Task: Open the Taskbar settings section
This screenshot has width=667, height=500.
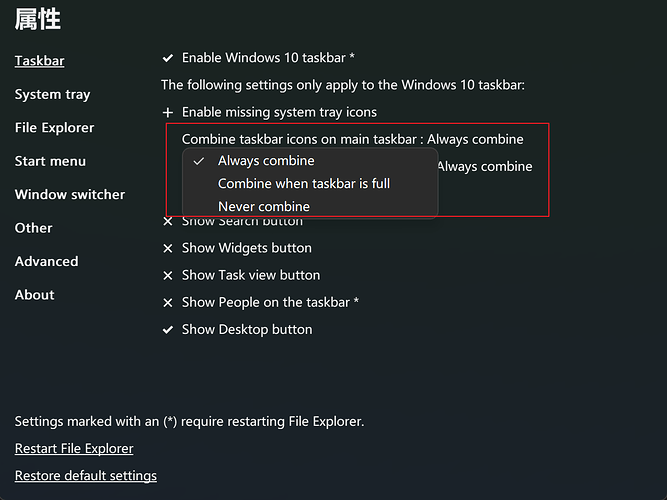Action: [39, 61]
